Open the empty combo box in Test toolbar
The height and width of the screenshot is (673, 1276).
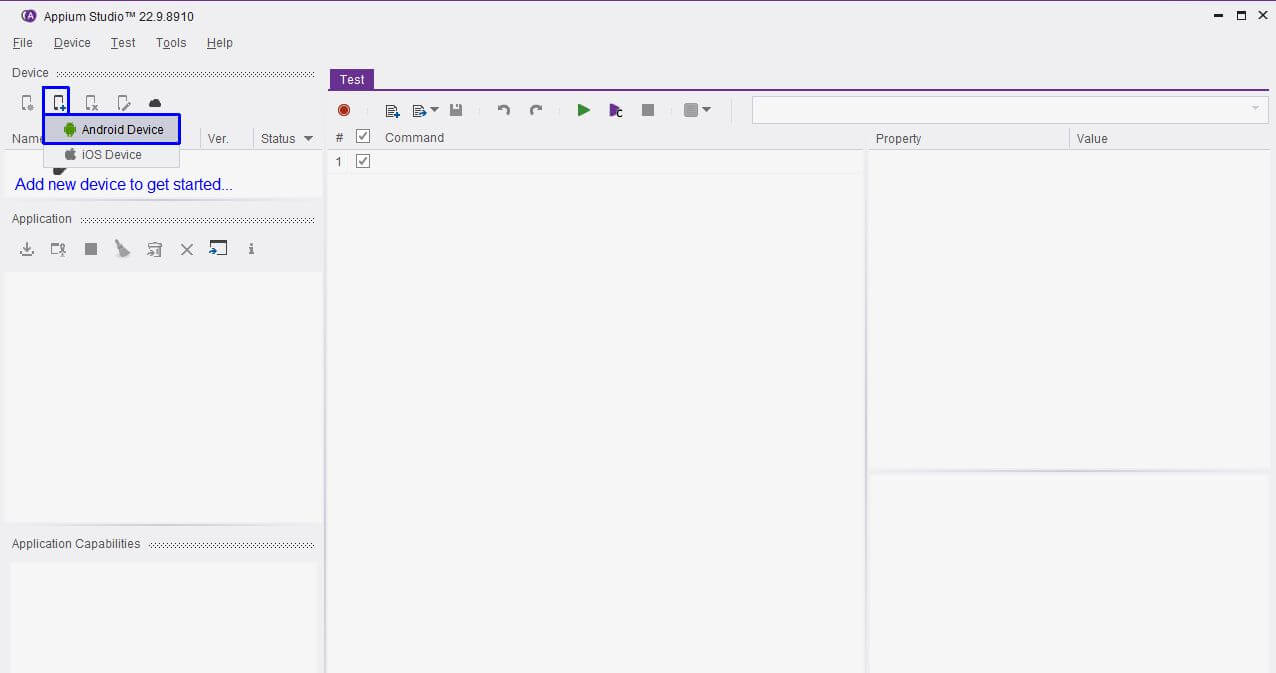click(1009, 109)
